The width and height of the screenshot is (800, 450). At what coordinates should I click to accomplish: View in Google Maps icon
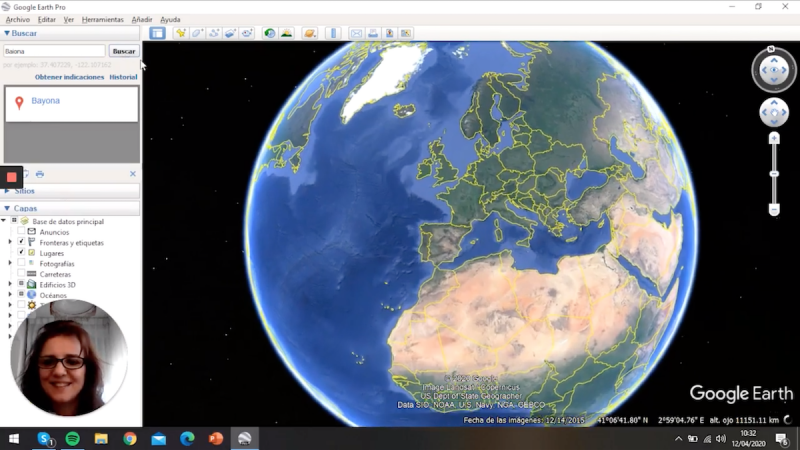click(x=406, y=33)
